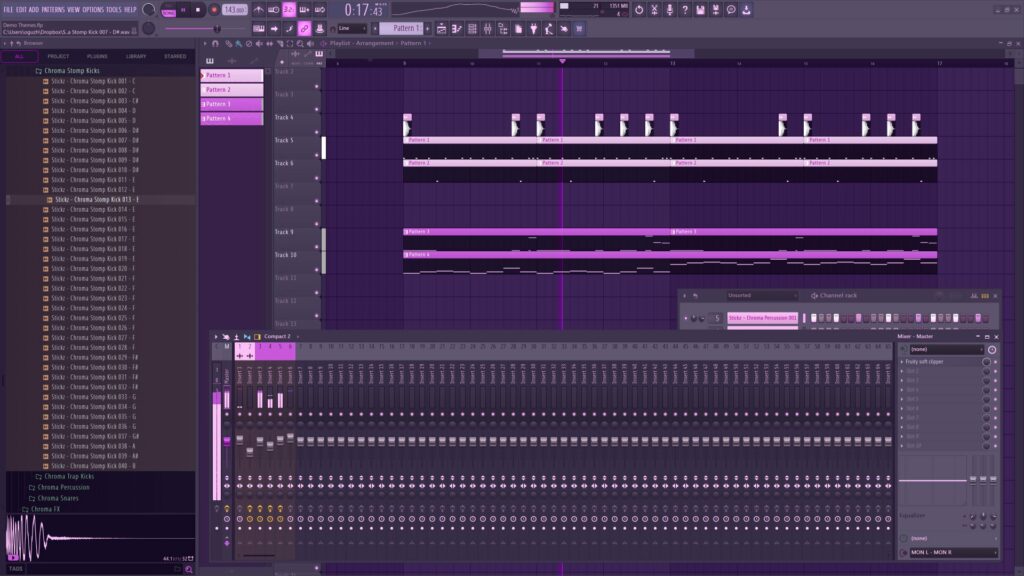The image size is (1024, 576).
Task: Toggle the first step of the Chroma Percussion sequencer
Action: tap(814, 318)
